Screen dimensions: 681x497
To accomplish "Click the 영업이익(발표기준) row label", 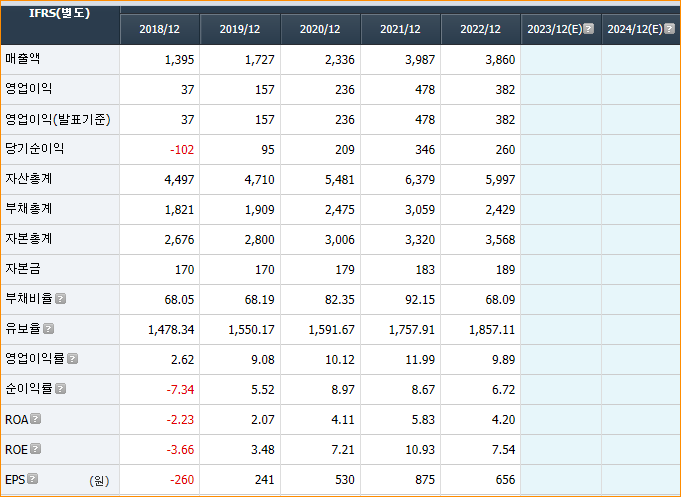I will [x=58, y=119].
